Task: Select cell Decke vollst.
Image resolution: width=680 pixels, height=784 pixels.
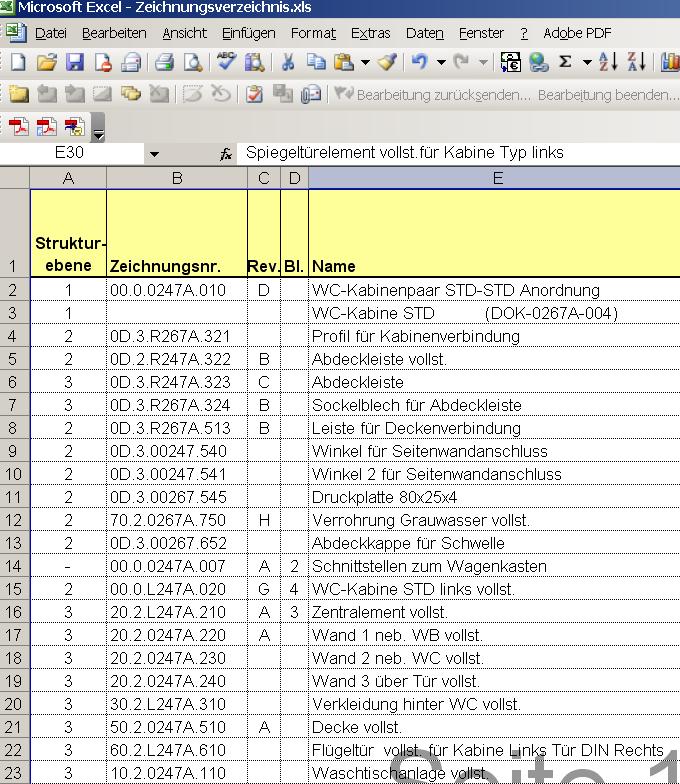Action: coord(494,727)
